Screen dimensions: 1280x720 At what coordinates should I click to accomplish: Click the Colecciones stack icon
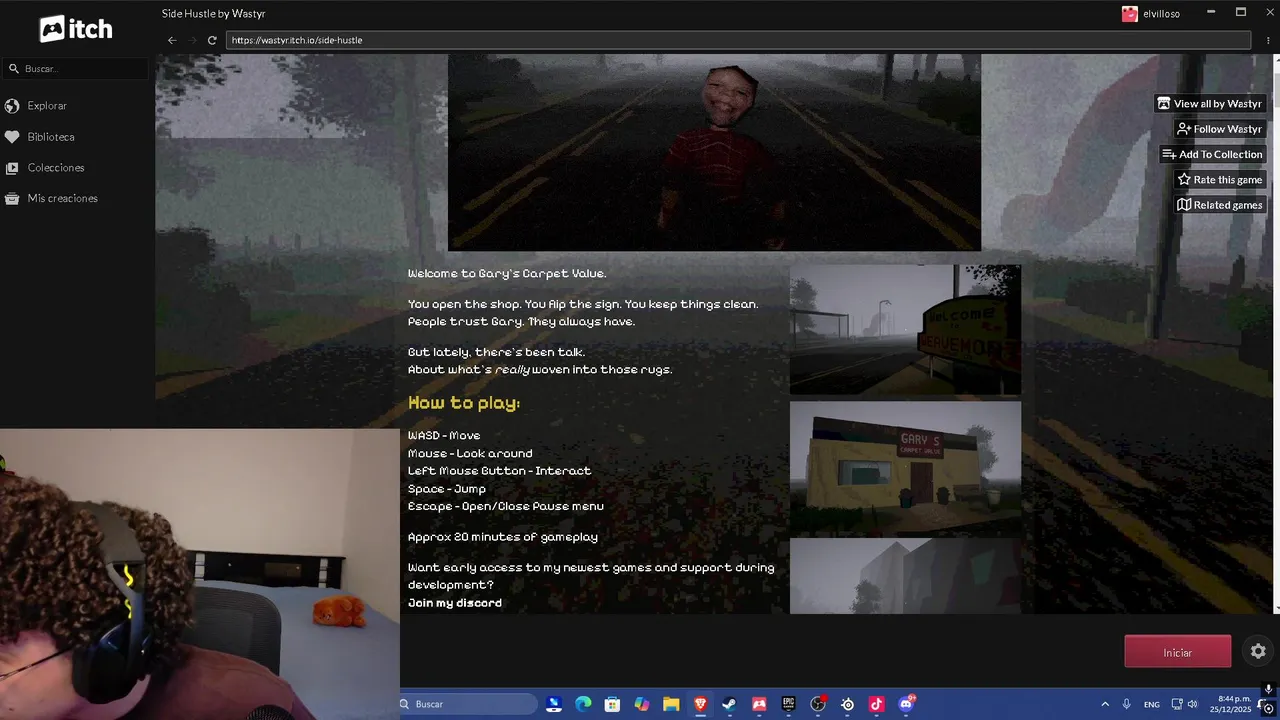coord(12,168)
